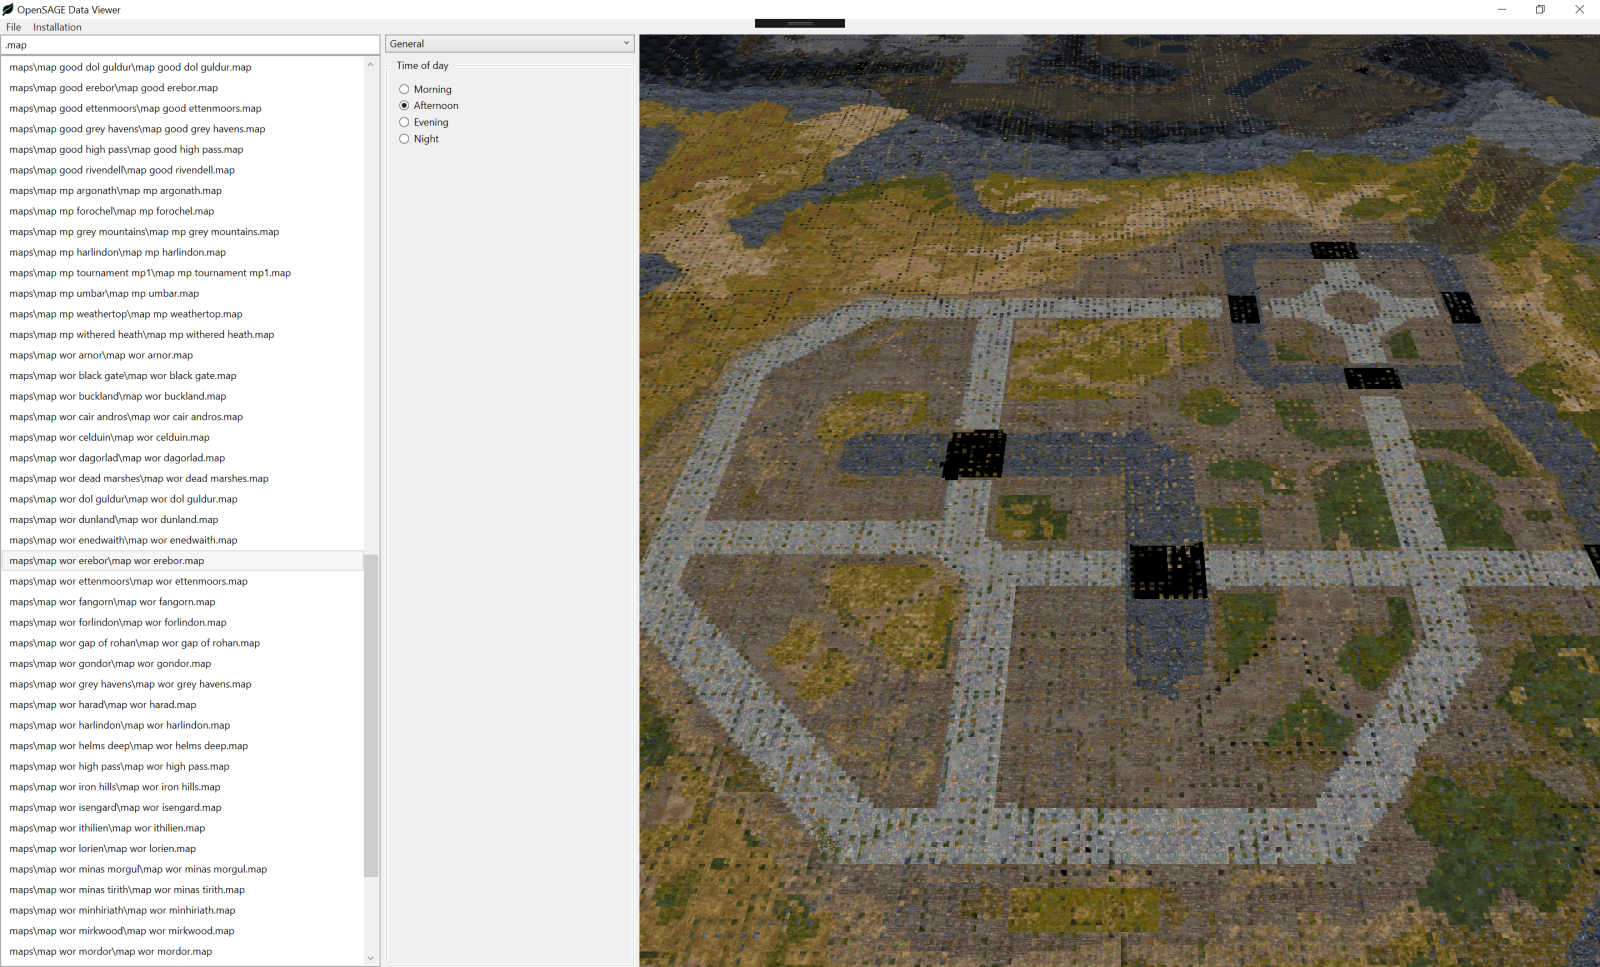
Task: Click the file list scroll up arrow
Action: click(371, 64)
